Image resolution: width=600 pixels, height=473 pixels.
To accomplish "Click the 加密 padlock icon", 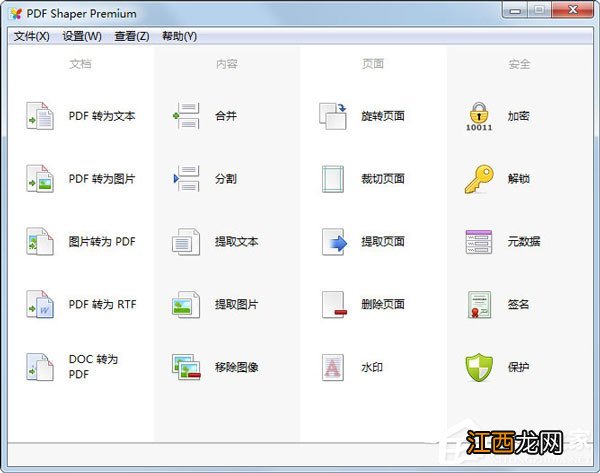I will [x=479, y=116].
